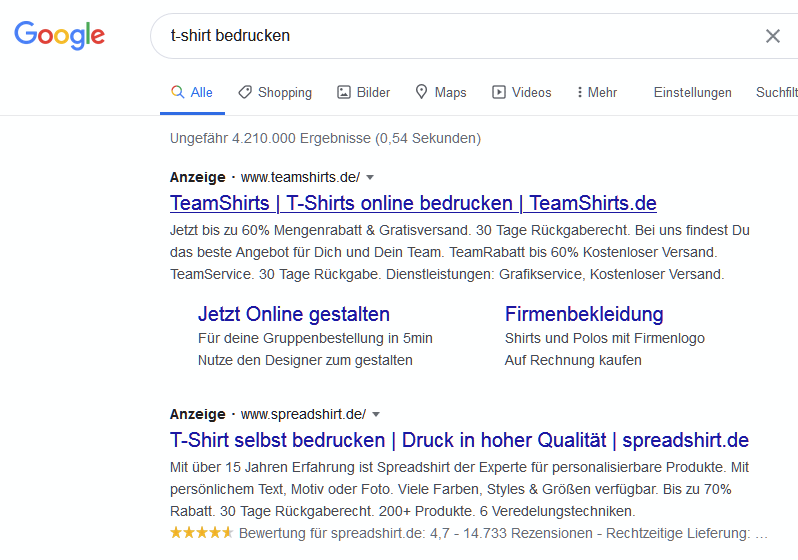Click the tag icon of the Shopping tab
The height and width of the screenshot is (560, 798).
click(245, 92)
